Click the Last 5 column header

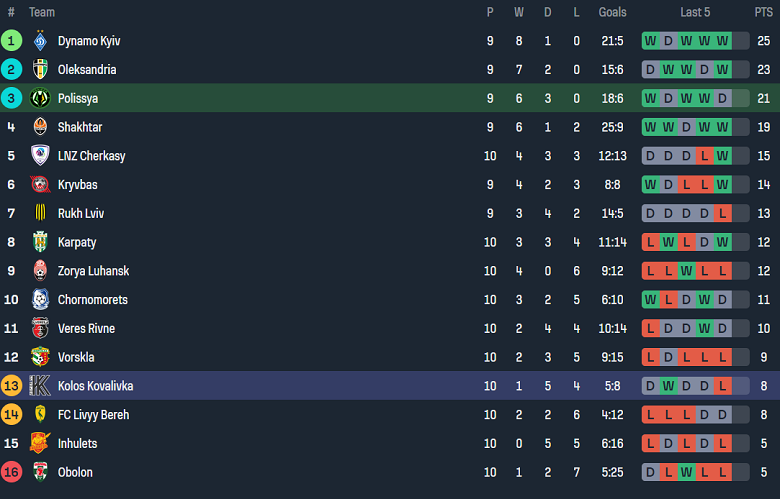(695, 12)
